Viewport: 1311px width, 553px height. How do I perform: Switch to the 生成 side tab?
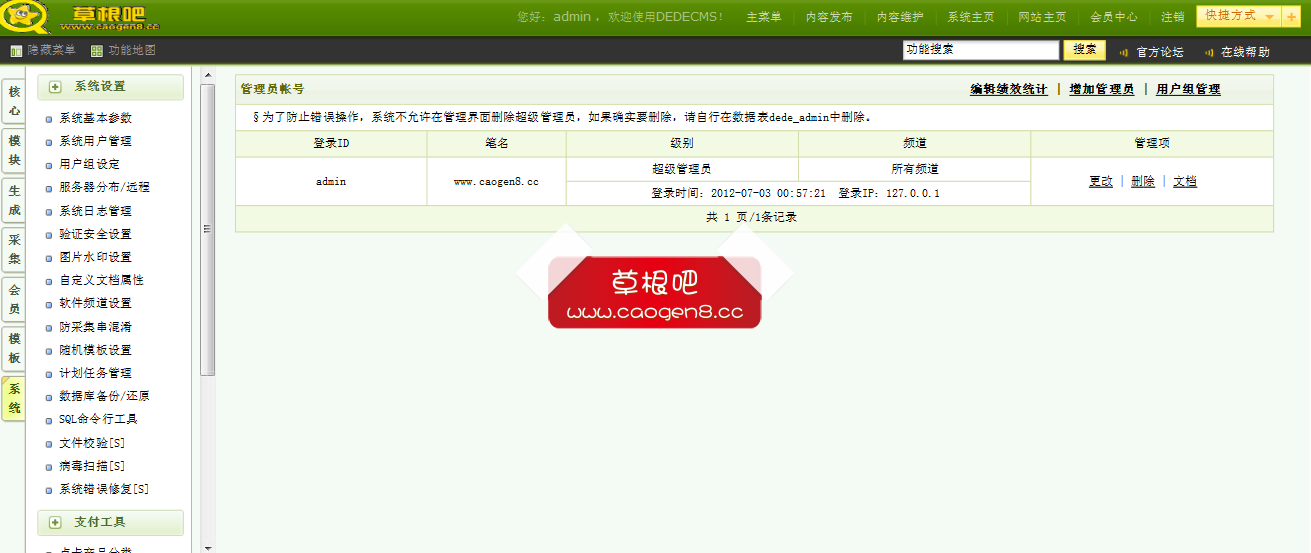[13, 200]
